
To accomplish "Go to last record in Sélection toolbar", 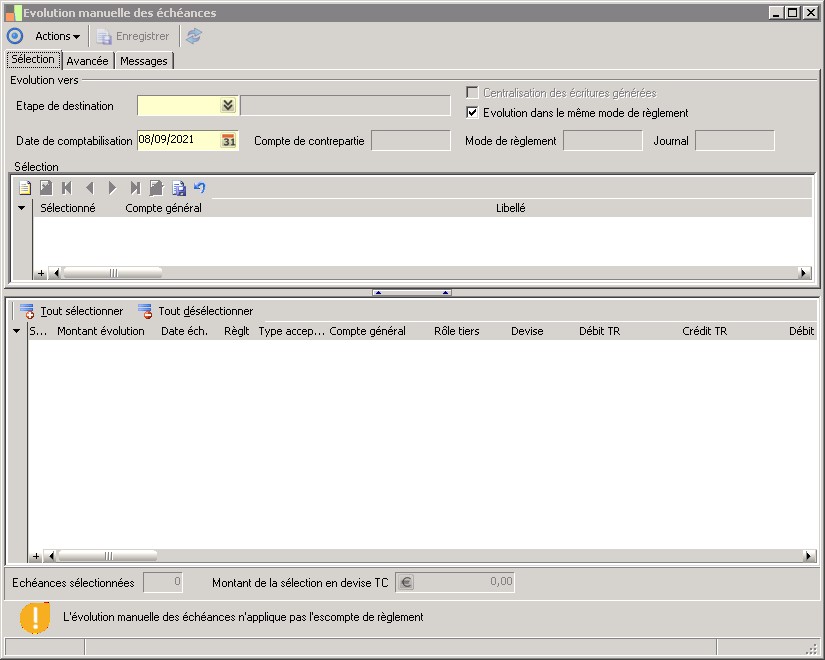I will click(135, 187).
